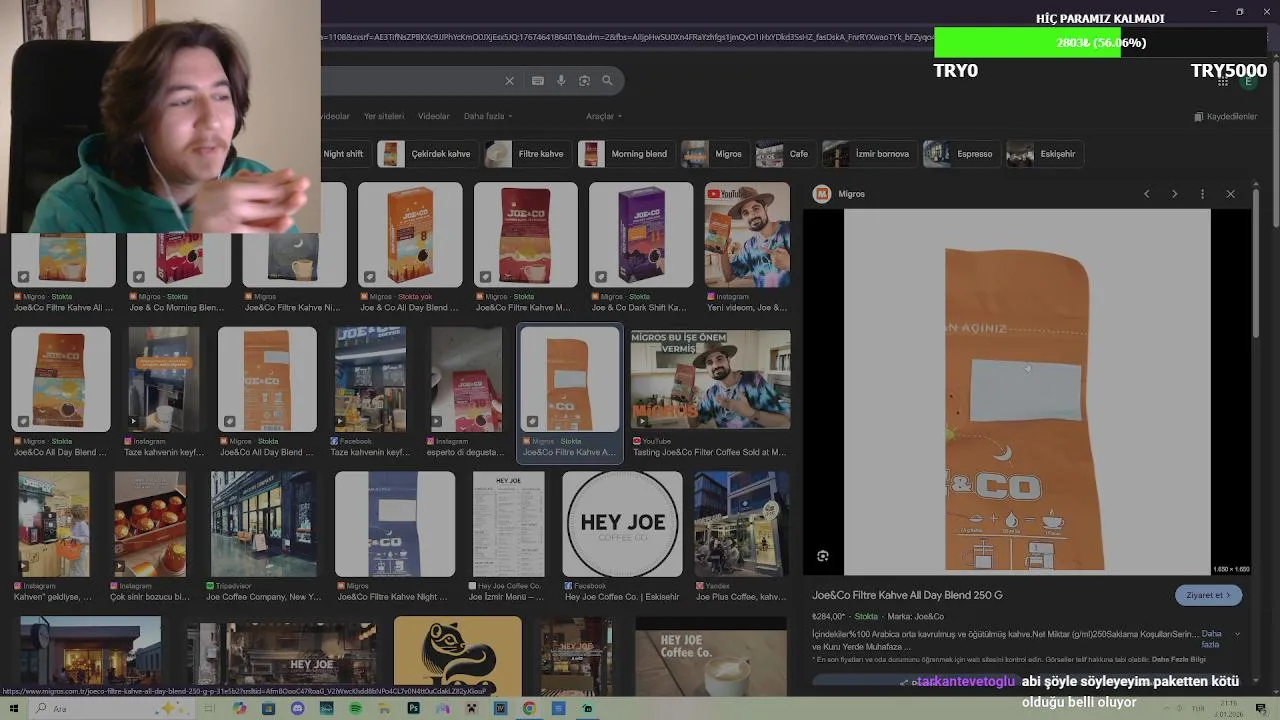Image resolution: width=1280 pixels, height=720 pixels.
Task: Open the three-dot menu in preview panel
Action: (1202, 194)
